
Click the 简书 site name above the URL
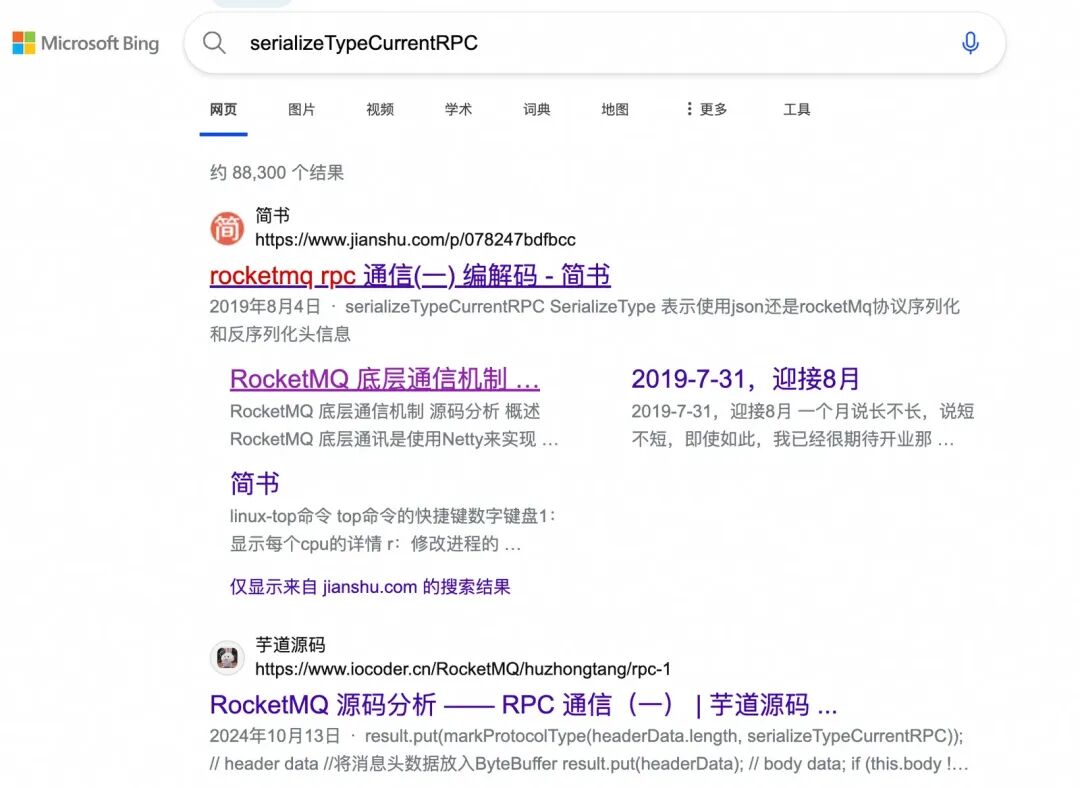pyautogui.click(x=273, y=216)
